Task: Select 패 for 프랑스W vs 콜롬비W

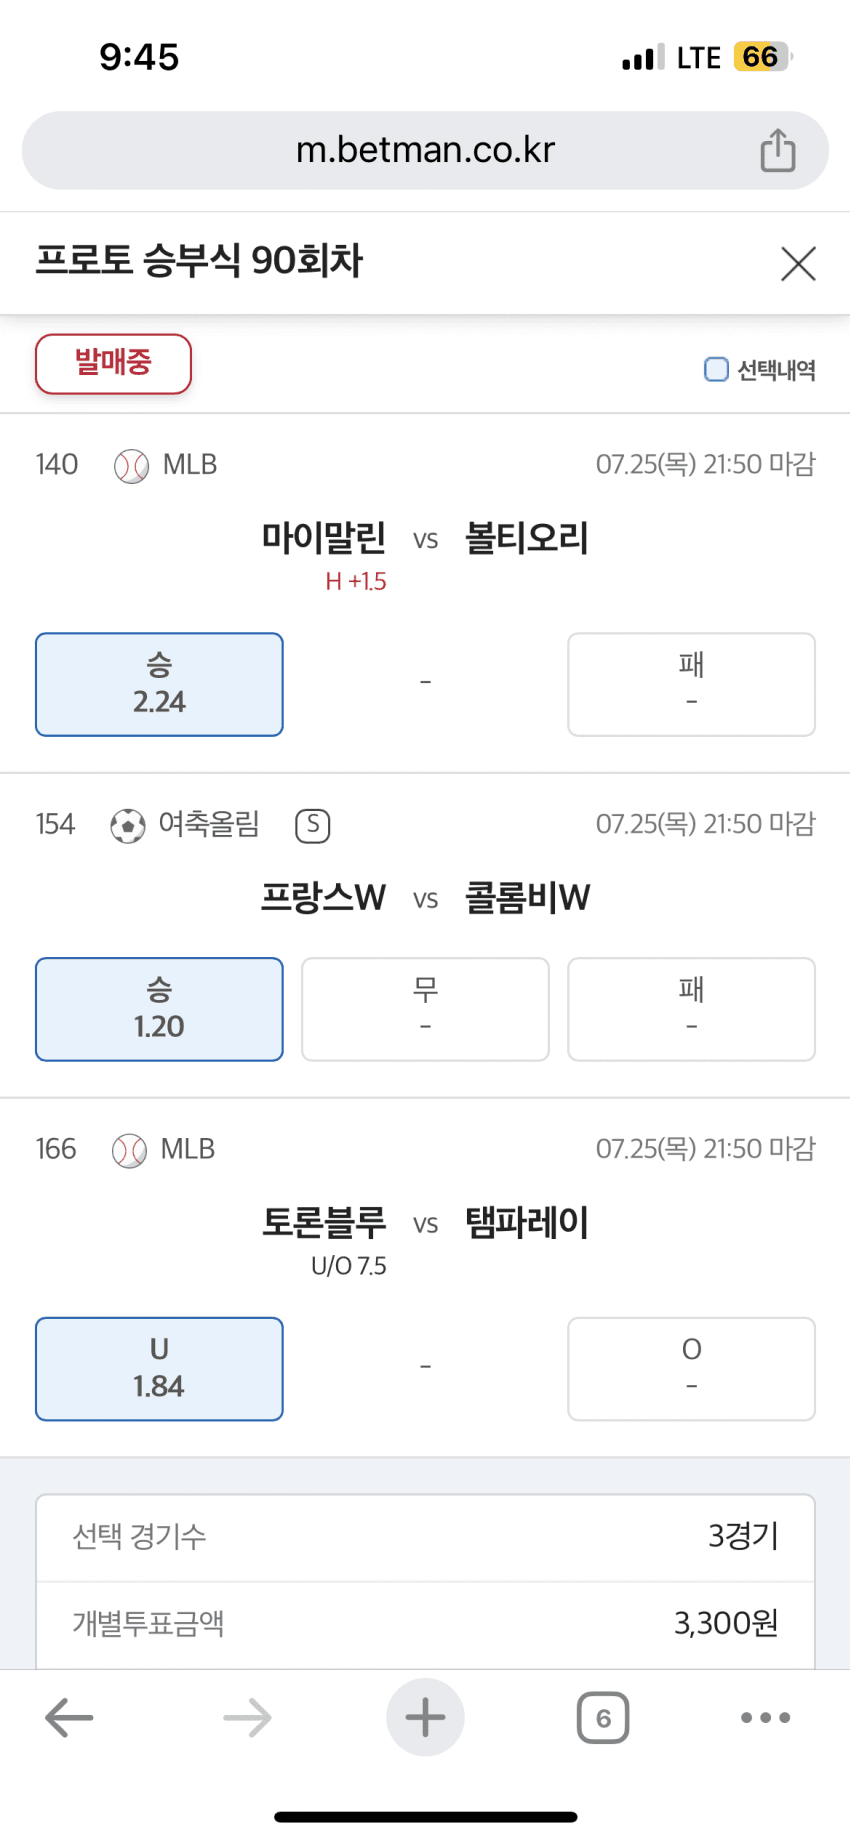Action: pos(691,1009)
